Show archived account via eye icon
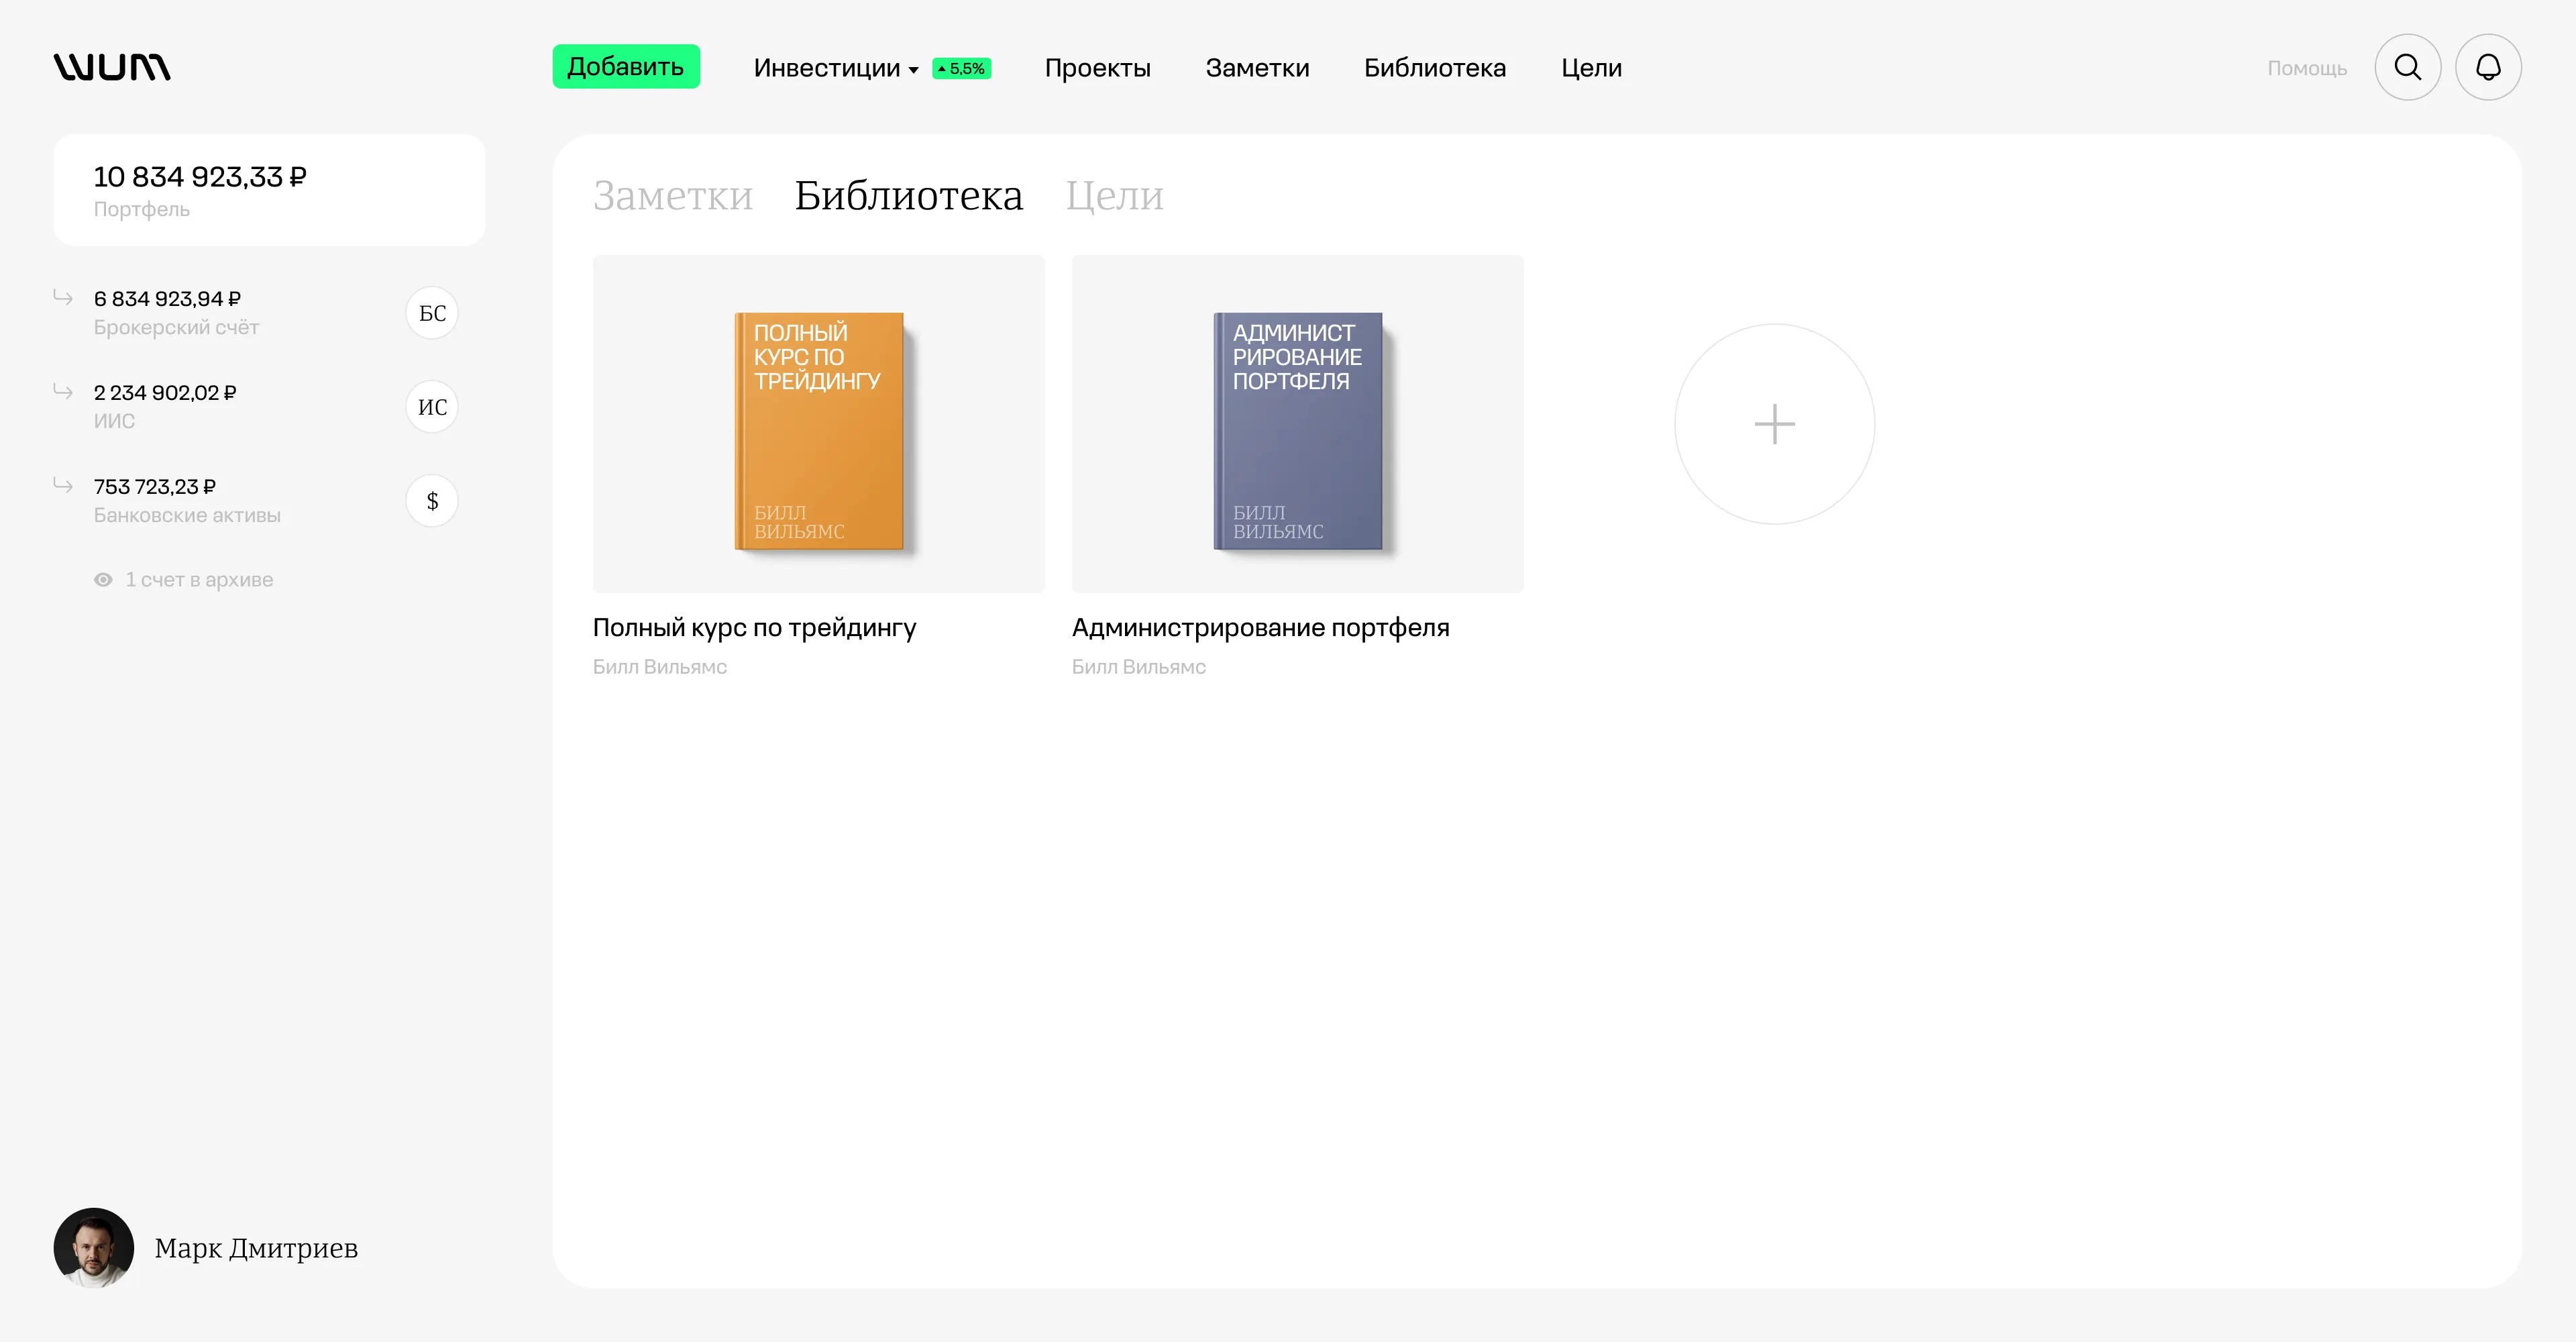The height and width of the screenshot is (1342, 2576). (x=103, y=580)
